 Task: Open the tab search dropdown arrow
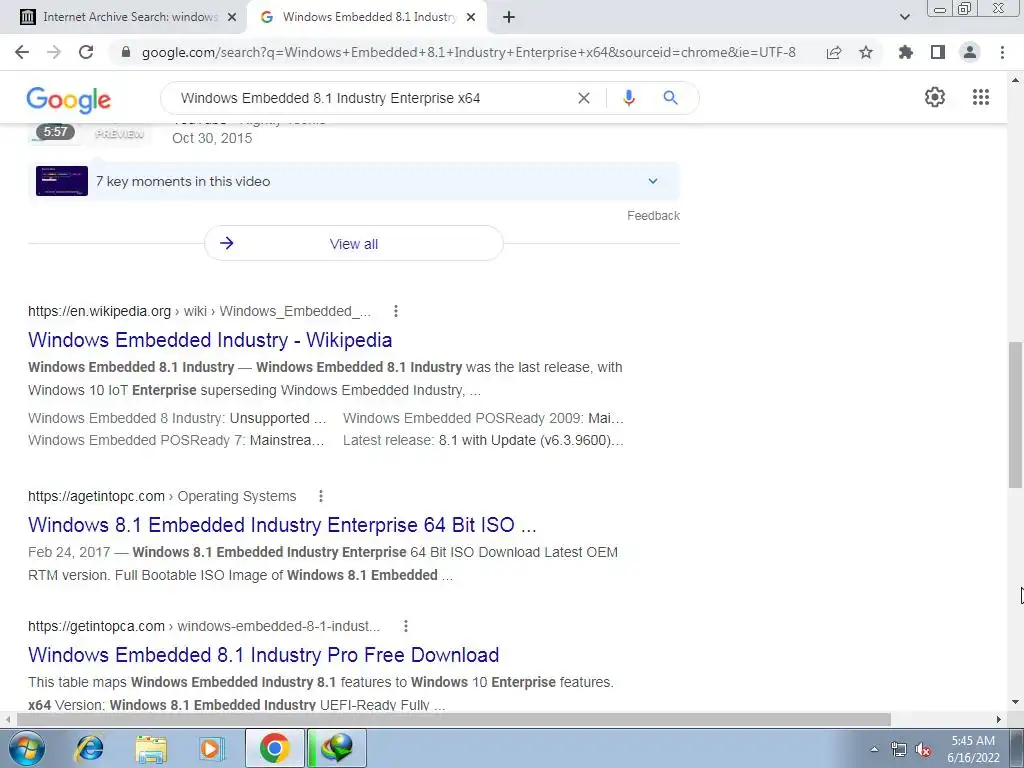pyautogui.click(x=904, y=17)
